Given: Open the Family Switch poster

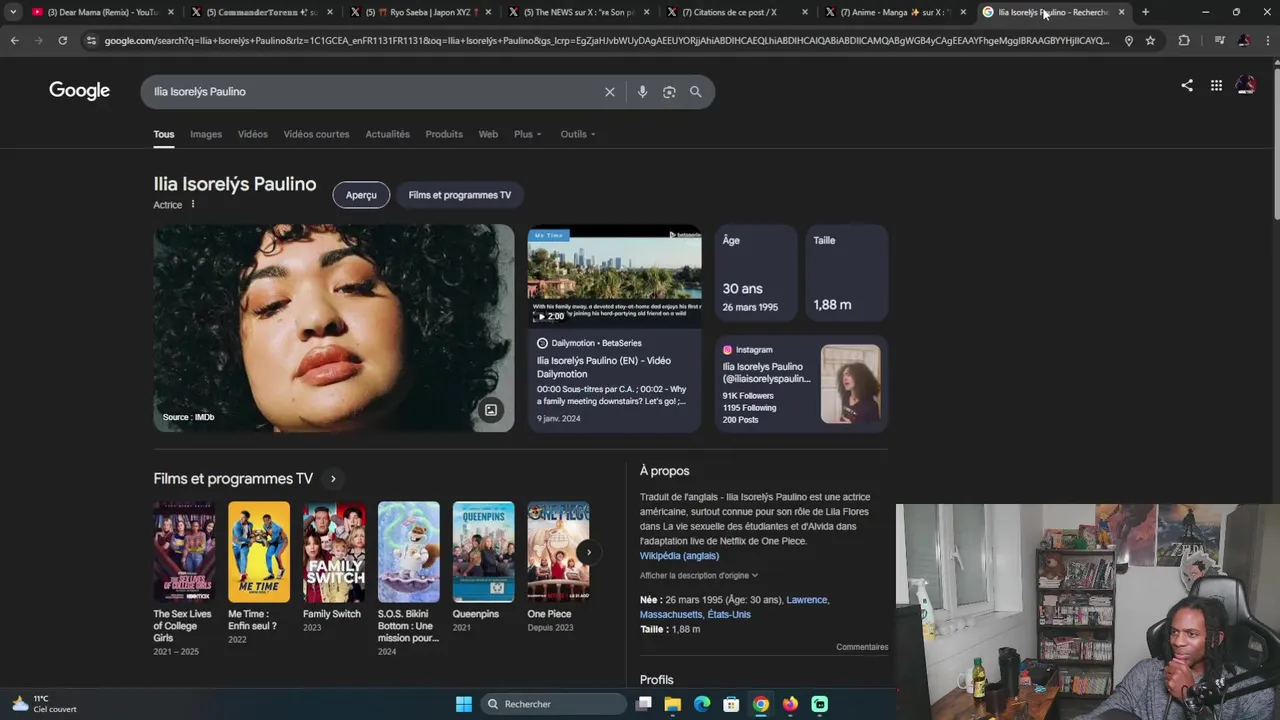Looking at the screenshot, I should pos(334,552).
